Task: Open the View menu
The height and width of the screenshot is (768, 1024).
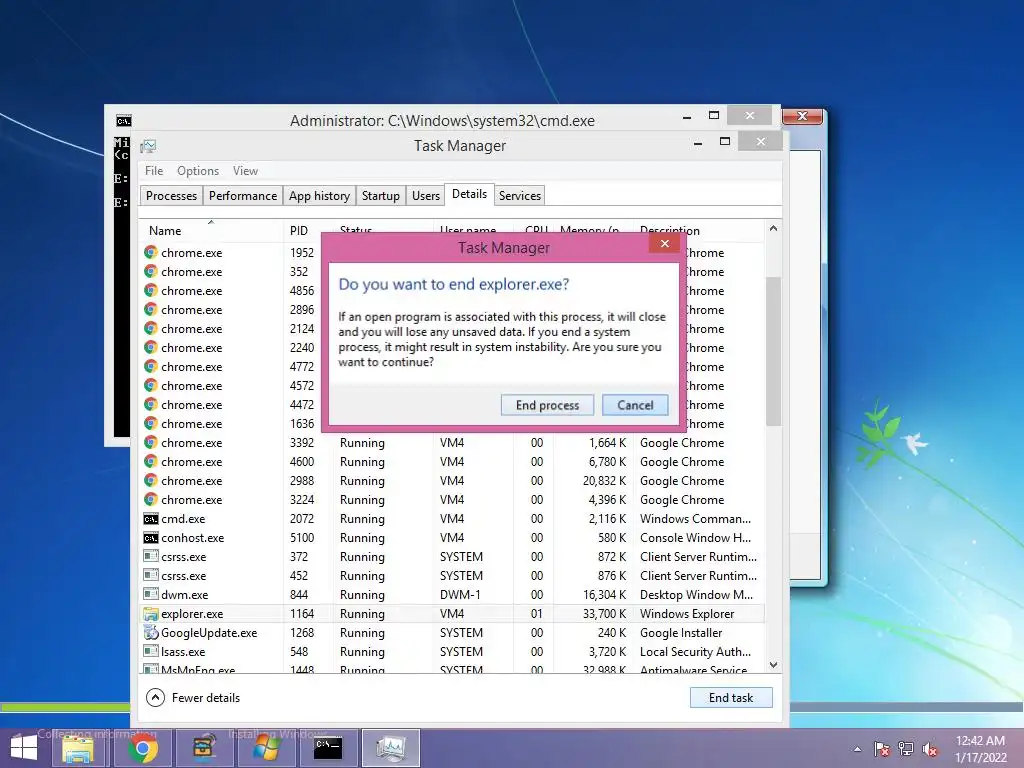Action: 246,170
